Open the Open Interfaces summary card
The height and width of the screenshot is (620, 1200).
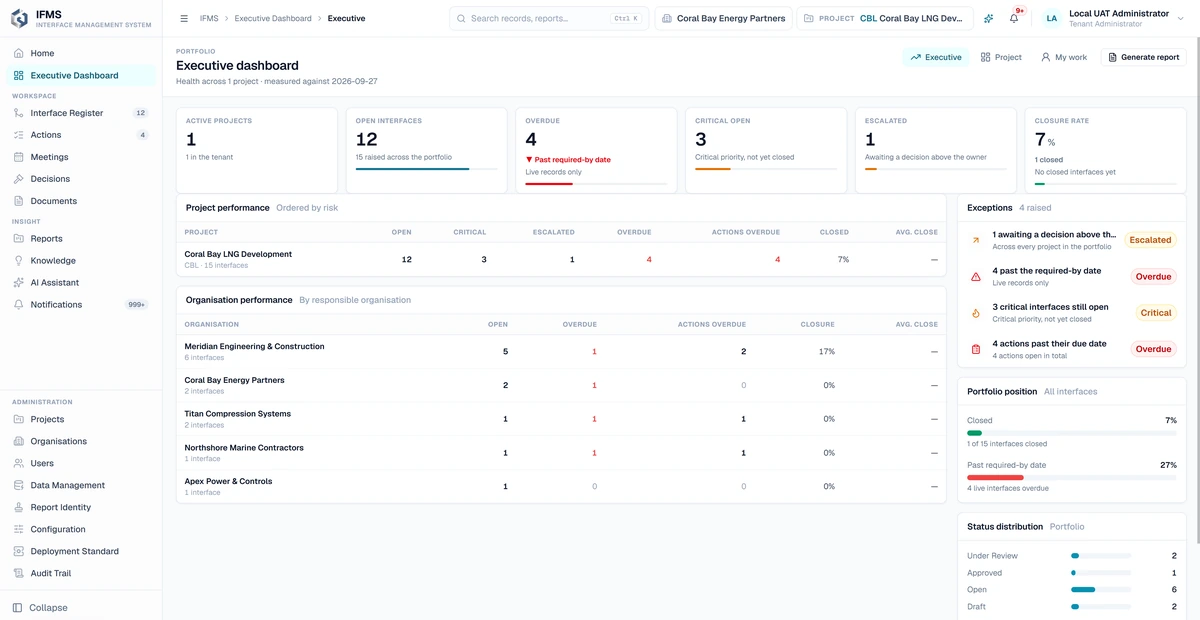tap(427, 150)
